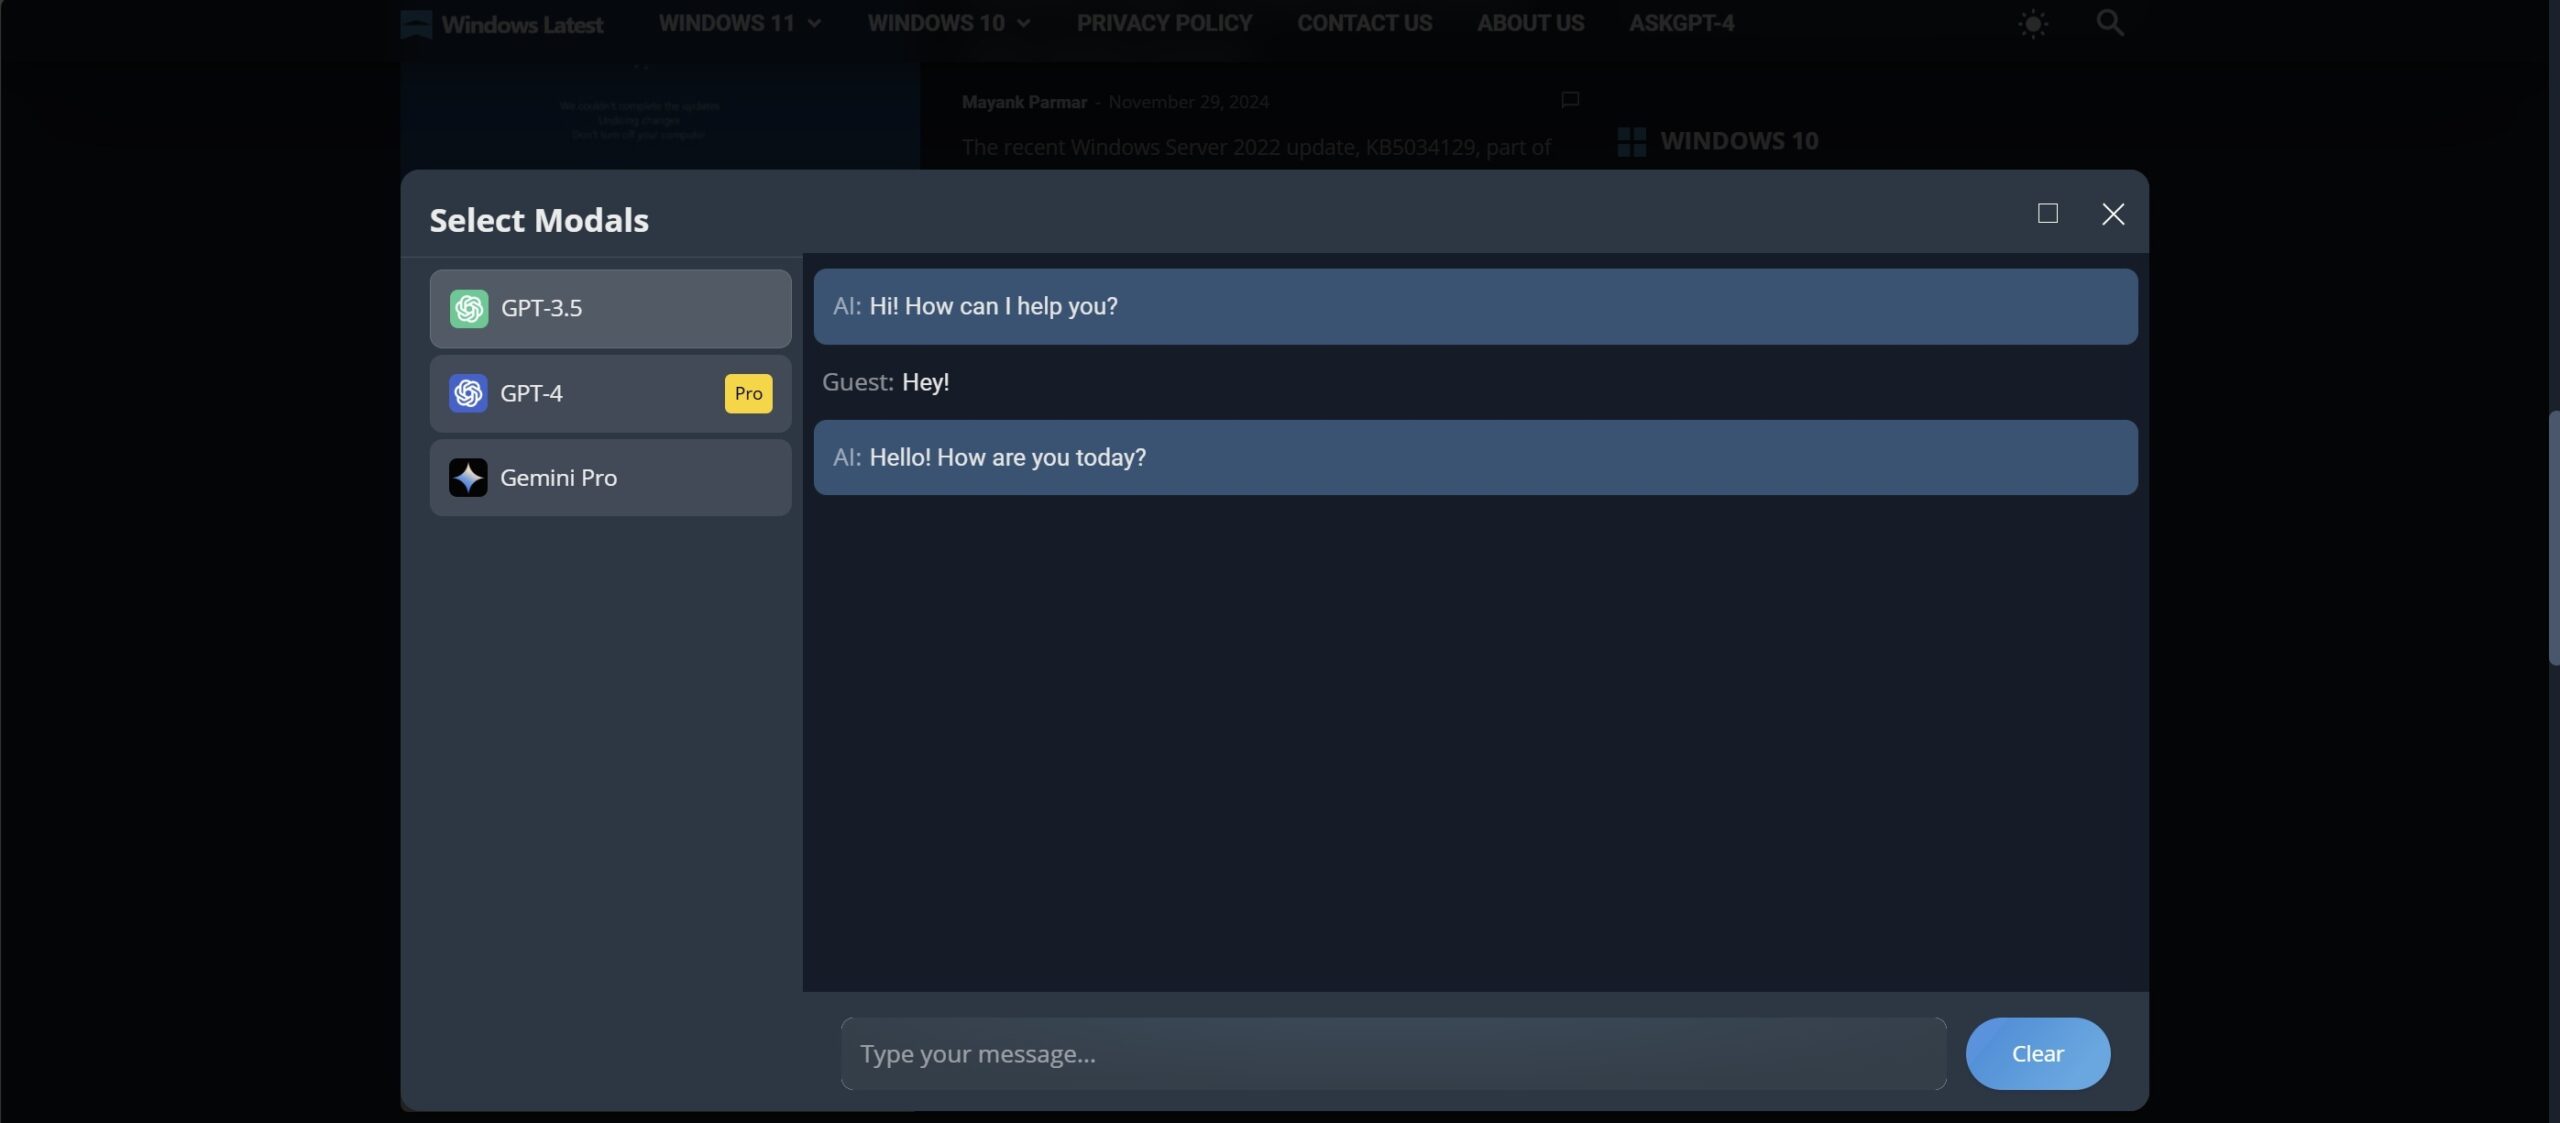Open the Privacy Policy menu item
2560x1123 pixels.
[x=1164, y=23]
